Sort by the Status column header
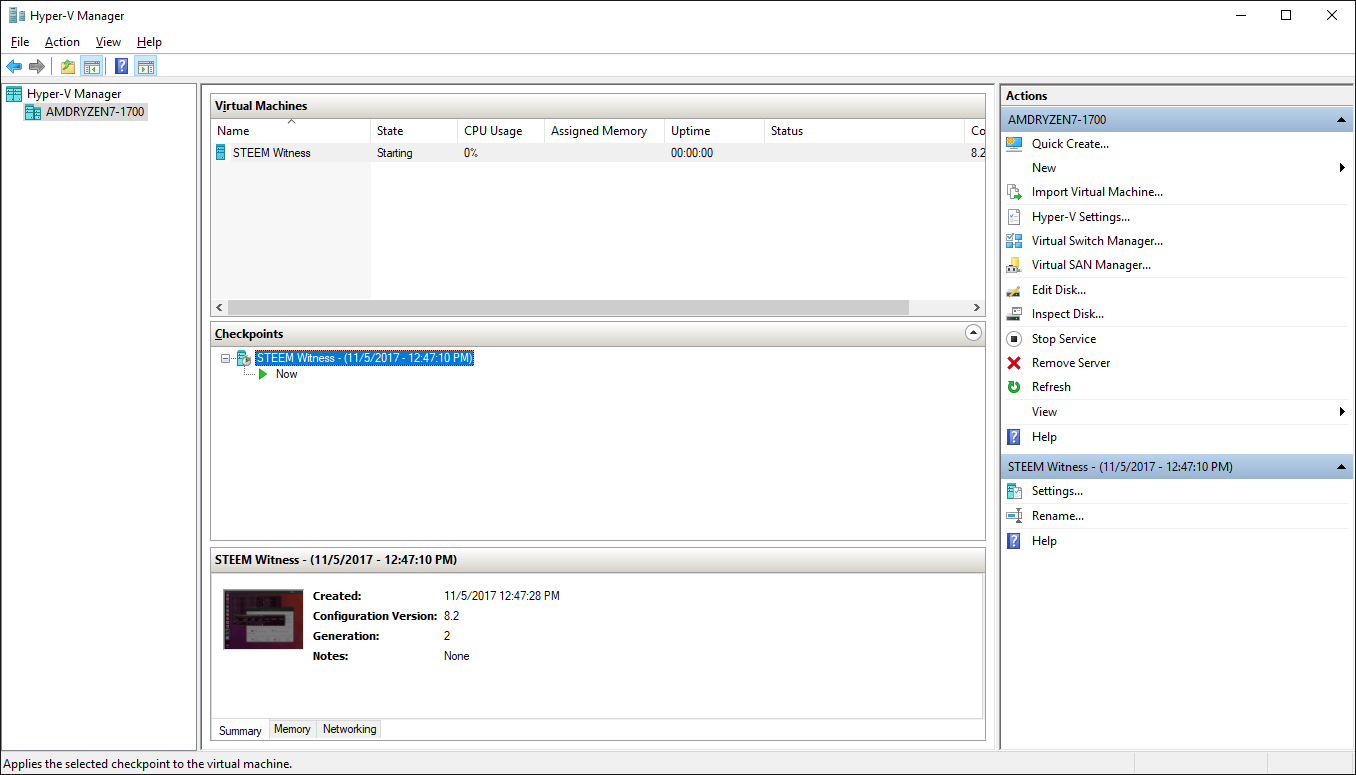1356x775 pixels. (x=865, y=131)
